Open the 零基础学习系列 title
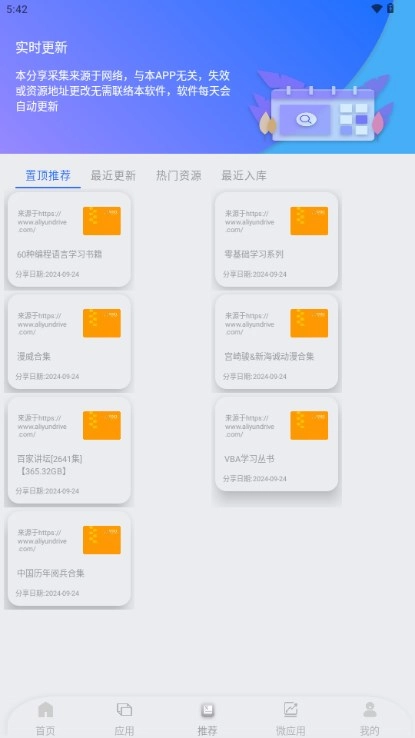Viewport: 415px width, 738px height. [x=254, y=255]
